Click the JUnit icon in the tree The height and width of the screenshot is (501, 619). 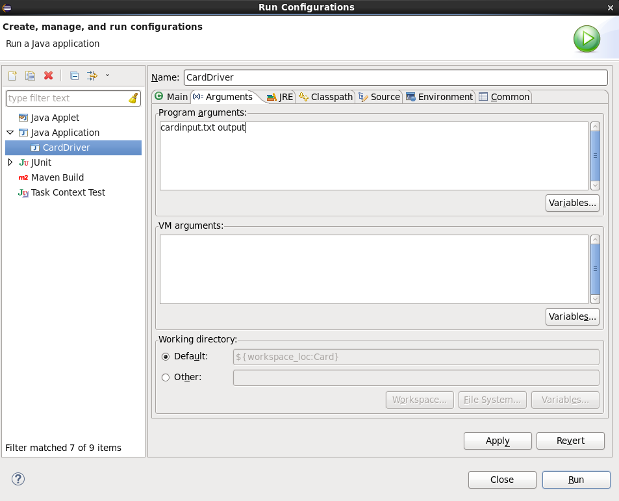click(x=23, y=163)
